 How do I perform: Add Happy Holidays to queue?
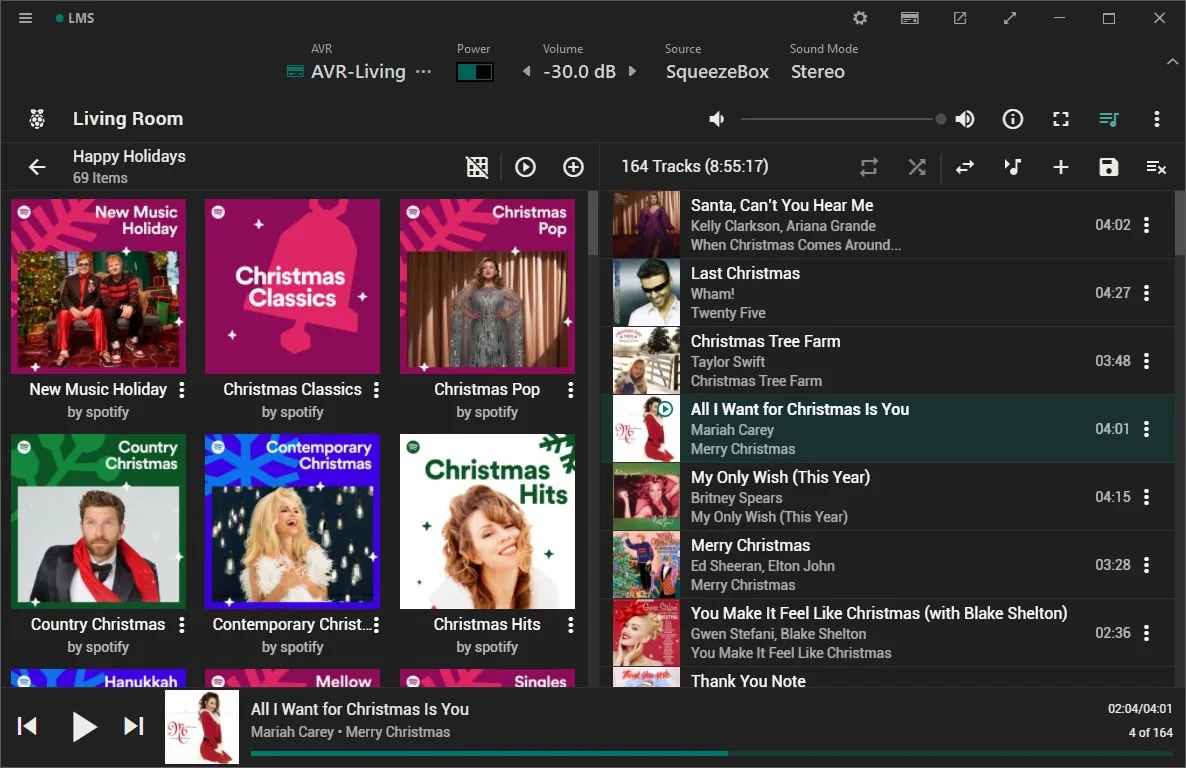click(573, 167)
